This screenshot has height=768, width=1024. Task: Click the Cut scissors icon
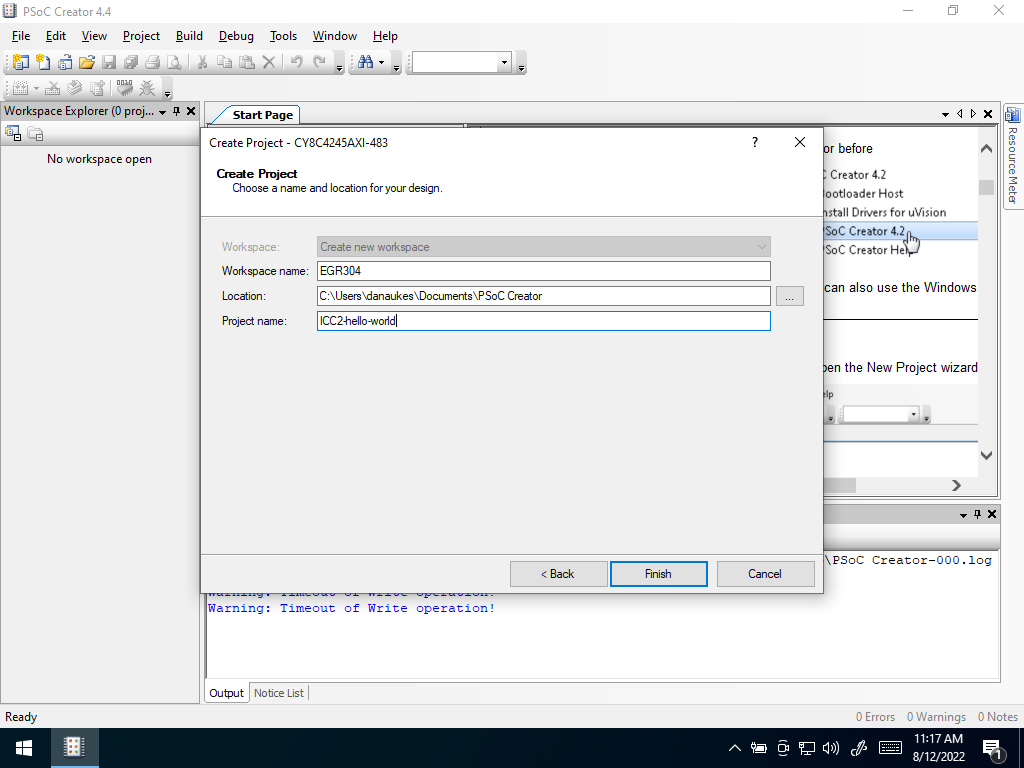[x=202, y=62]
